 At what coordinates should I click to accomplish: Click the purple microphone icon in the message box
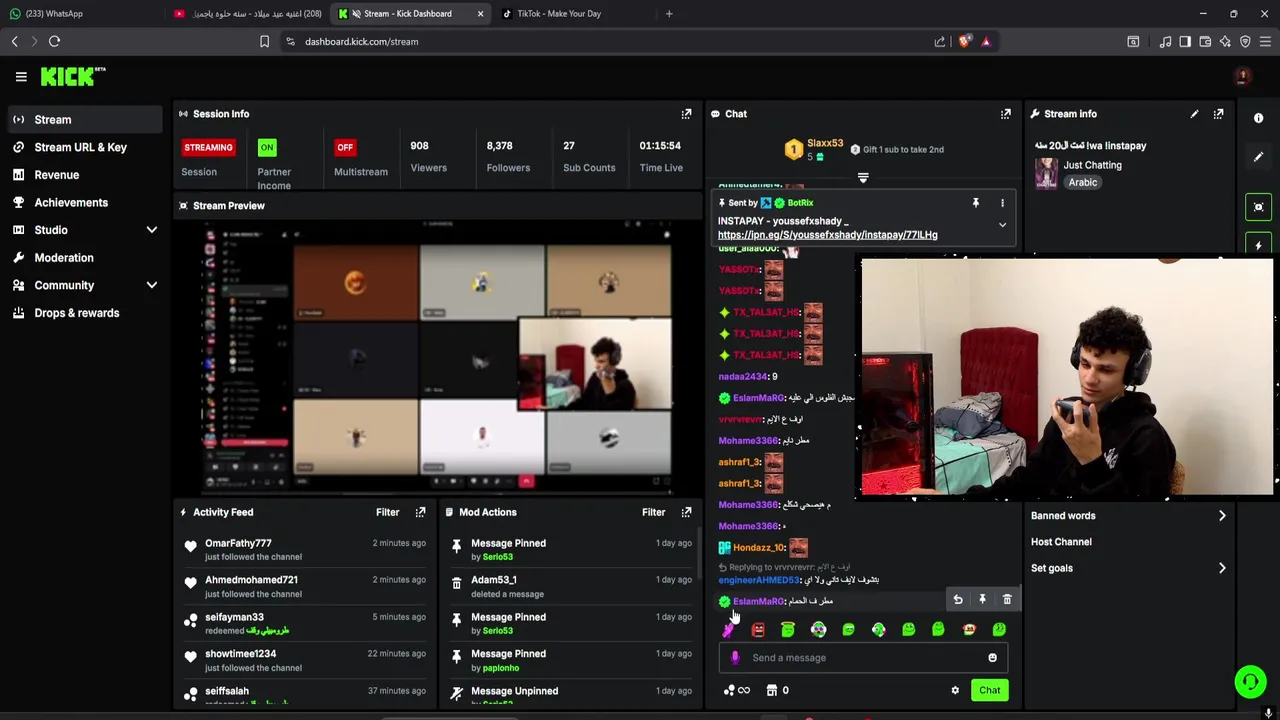735,658
